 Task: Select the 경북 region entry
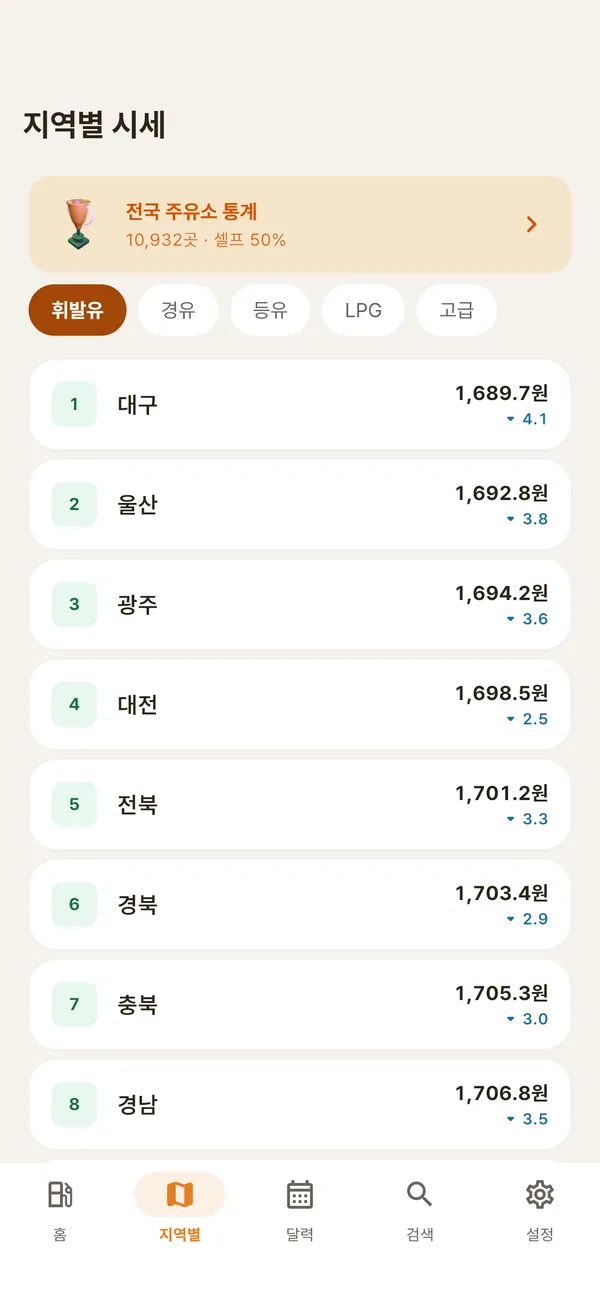coord(300,904)
